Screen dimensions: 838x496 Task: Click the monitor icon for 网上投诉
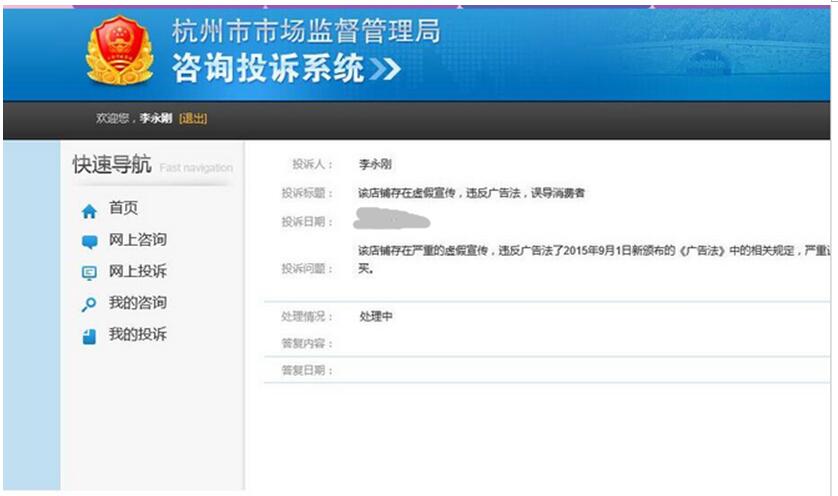coord(89,273)
